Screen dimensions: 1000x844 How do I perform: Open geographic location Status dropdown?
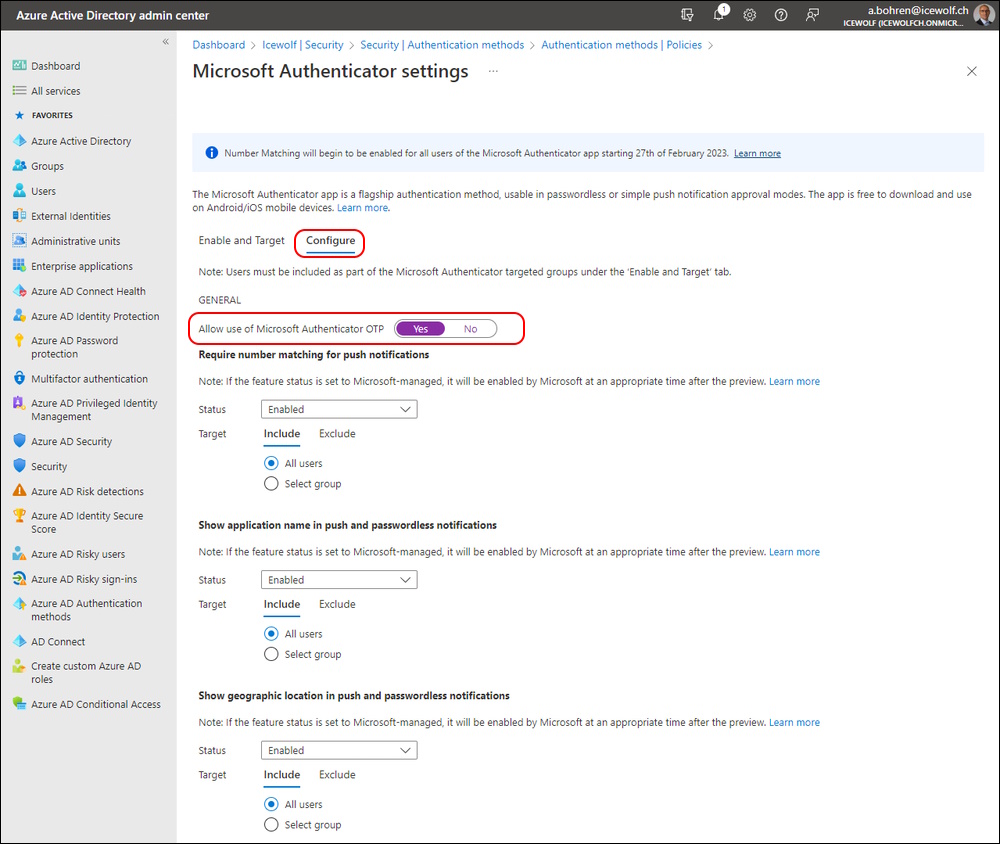coord(339,750)
